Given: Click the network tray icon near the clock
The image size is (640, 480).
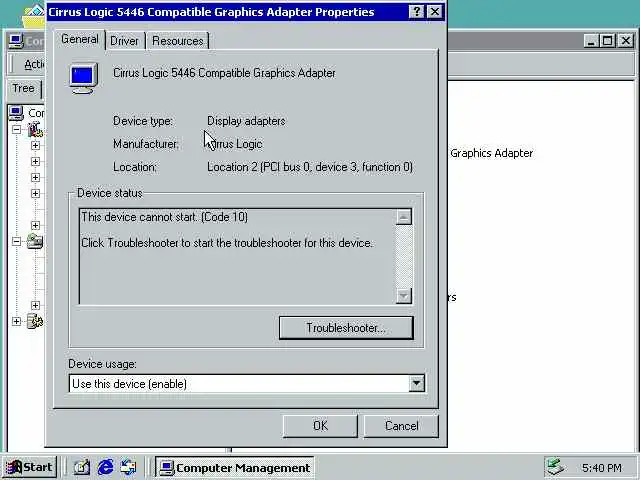Looking at the screenshot, I should click(555, 467).
